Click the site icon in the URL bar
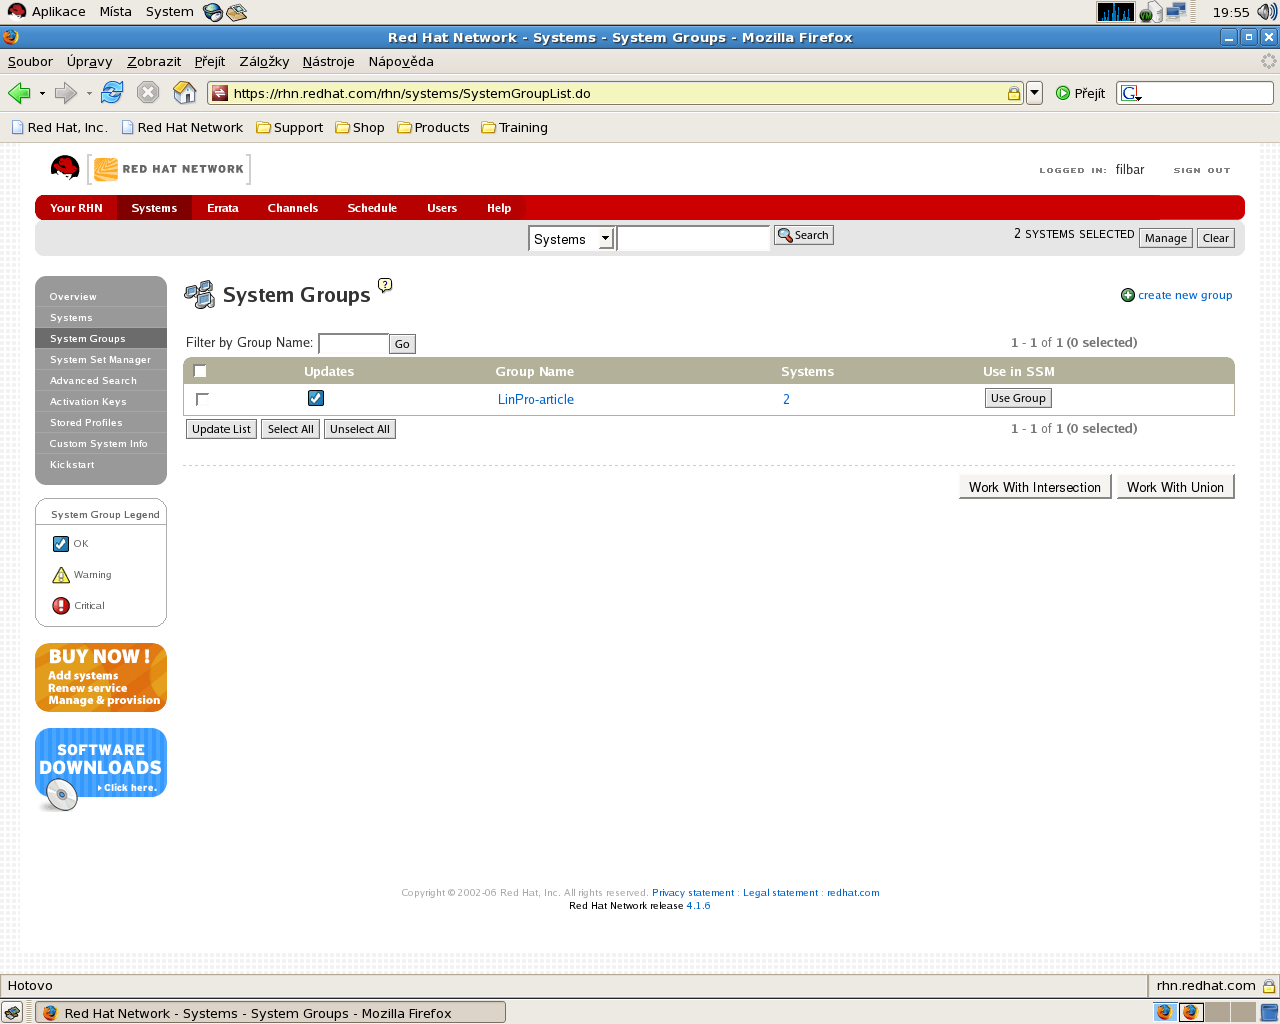1280x1024 pixels. (x=220, y=93)
